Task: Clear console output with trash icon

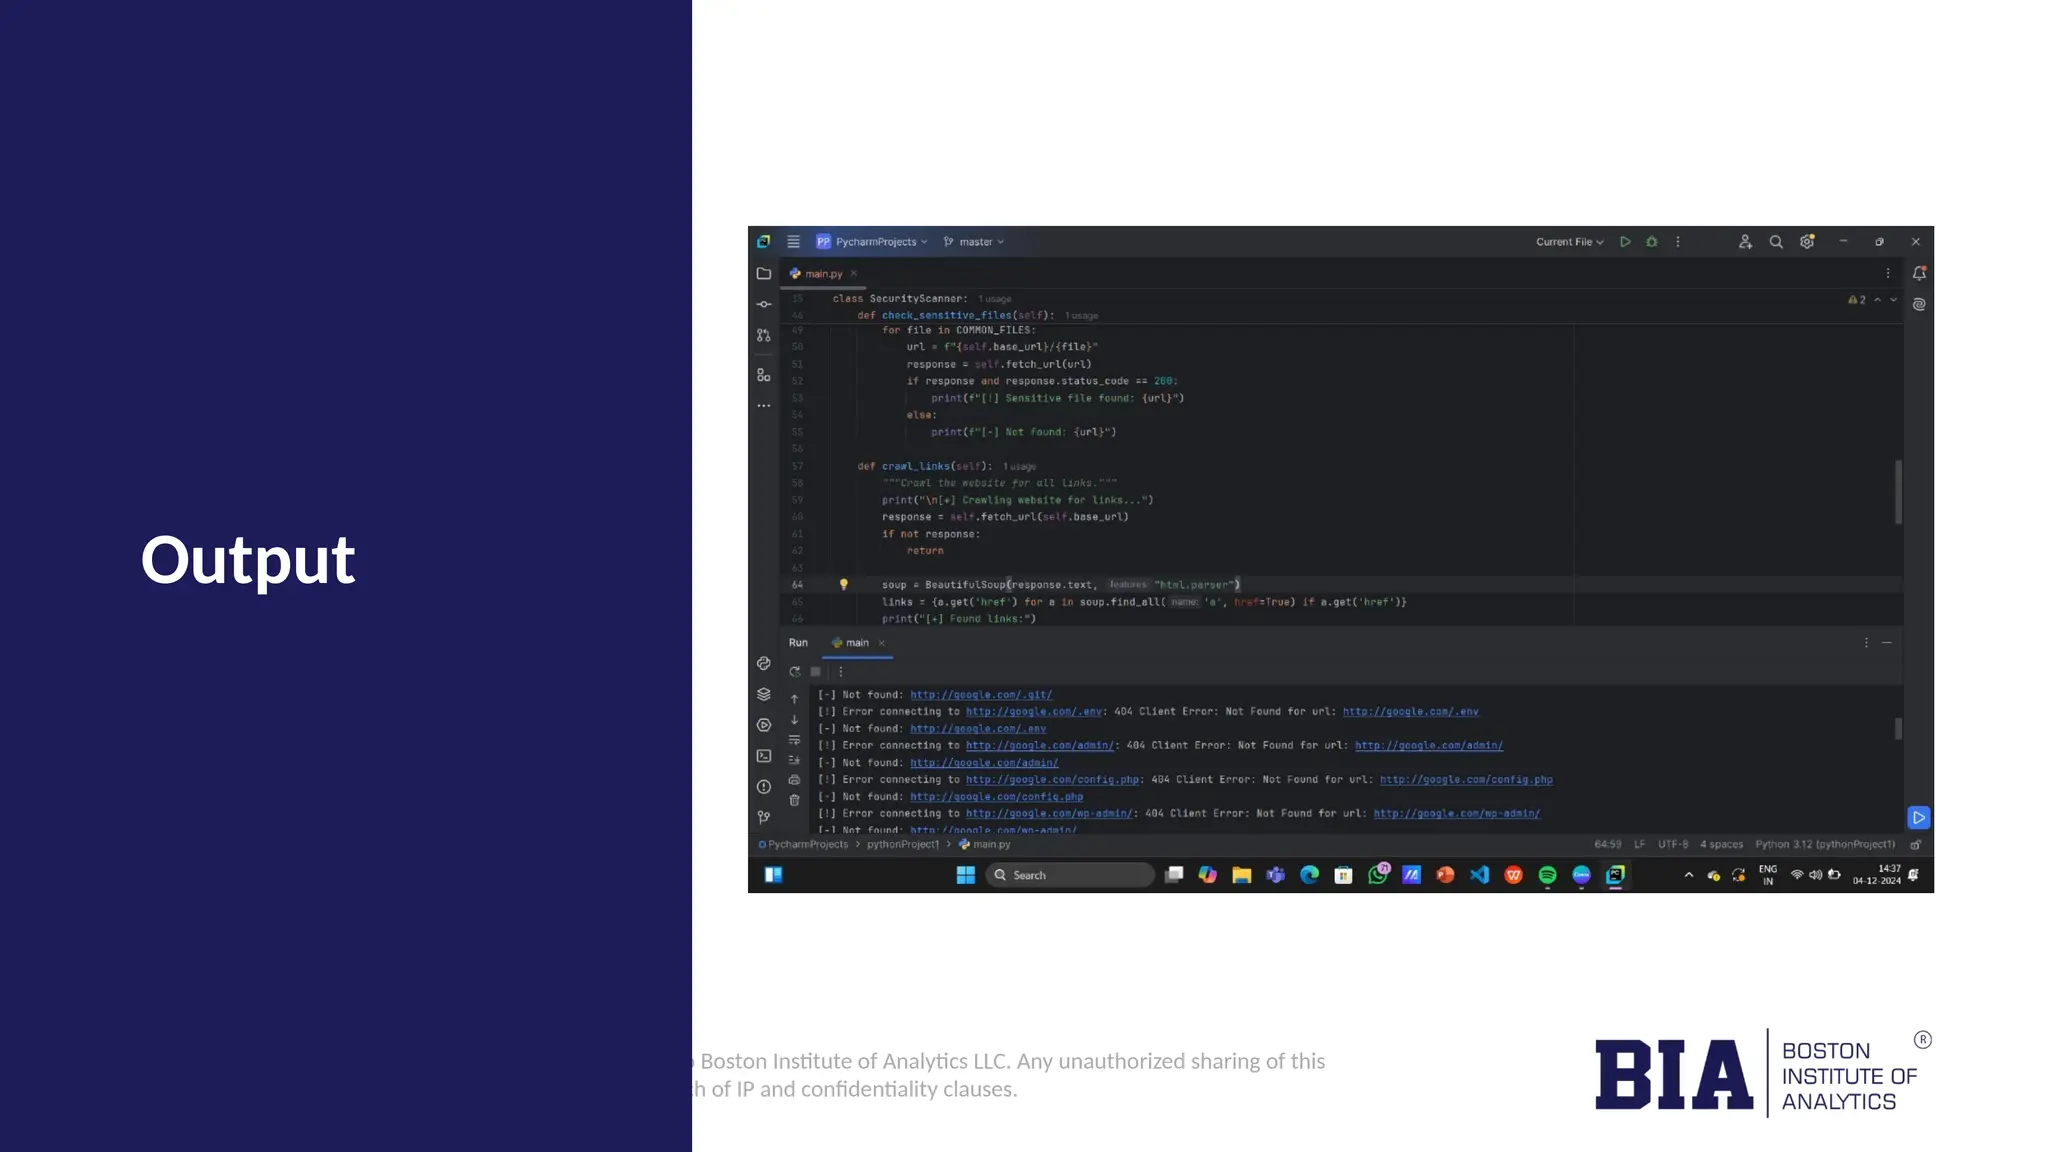Action: 795,800
